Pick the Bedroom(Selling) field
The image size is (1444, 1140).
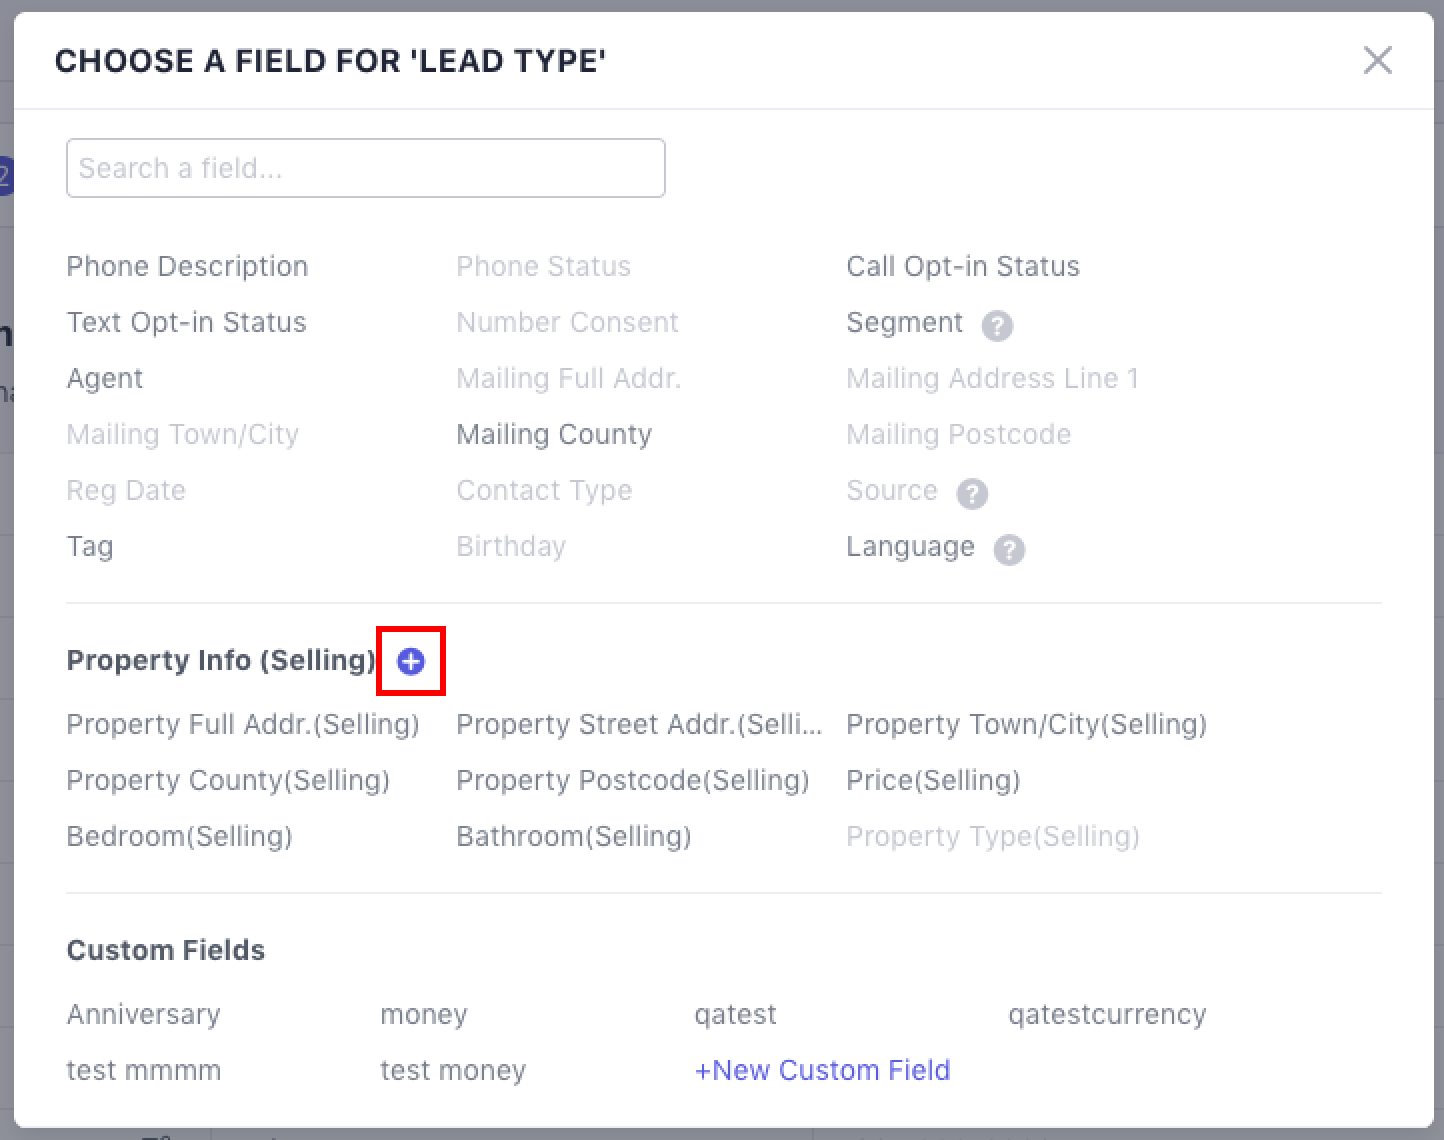tap(179, 836)
